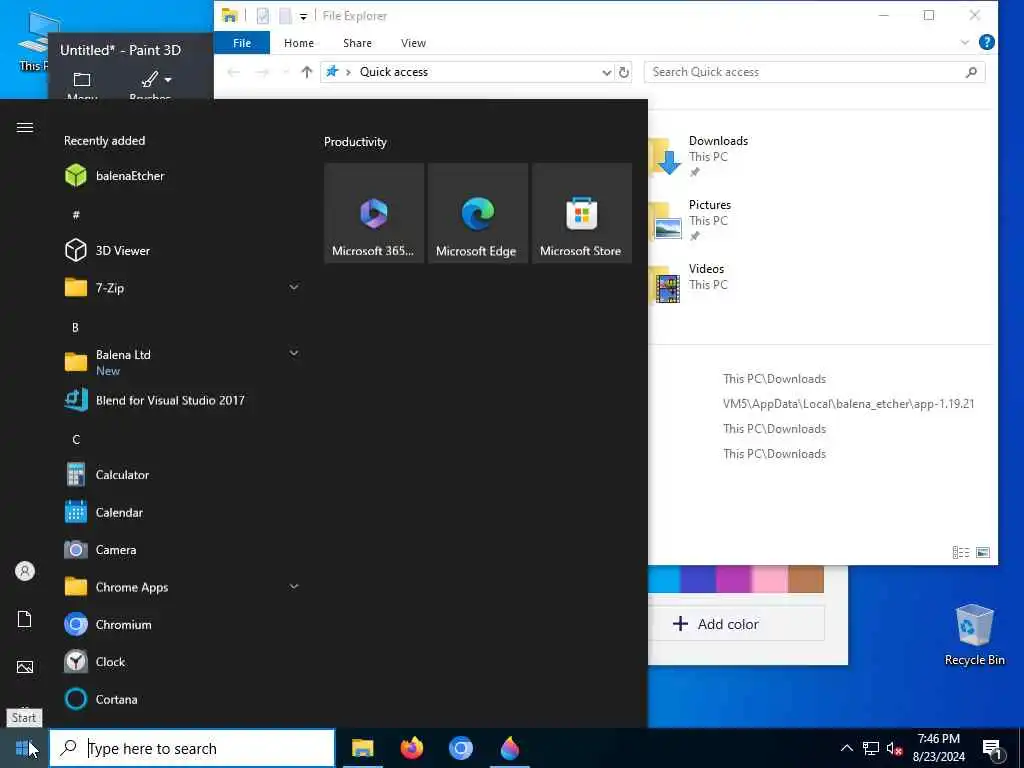The width and height of the screenshot is (1024, 768).
Task: Expand the Start menu hamburger
Action: pos(25,127)
